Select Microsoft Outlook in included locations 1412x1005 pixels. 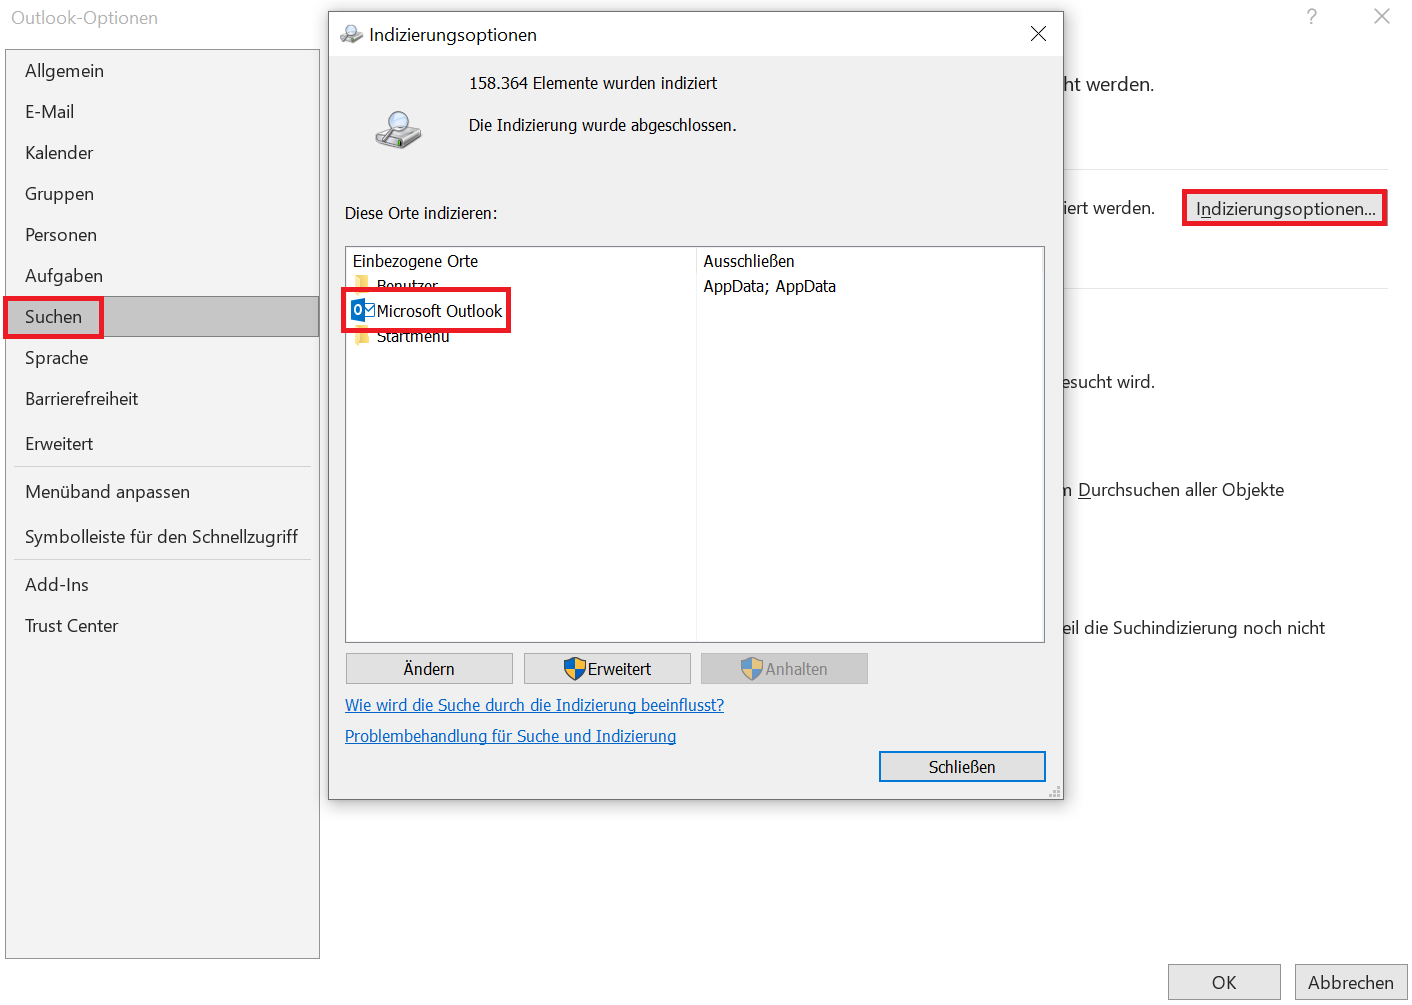click(x=439, y=311)
